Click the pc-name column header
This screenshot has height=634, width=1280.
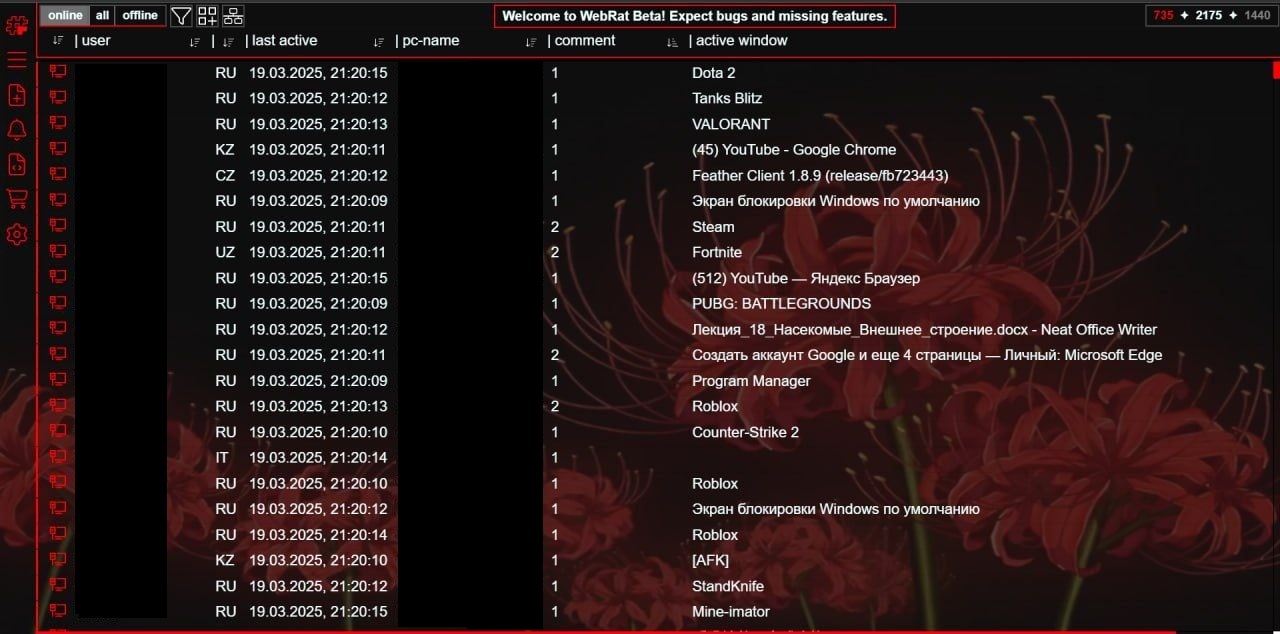point(431,41)
